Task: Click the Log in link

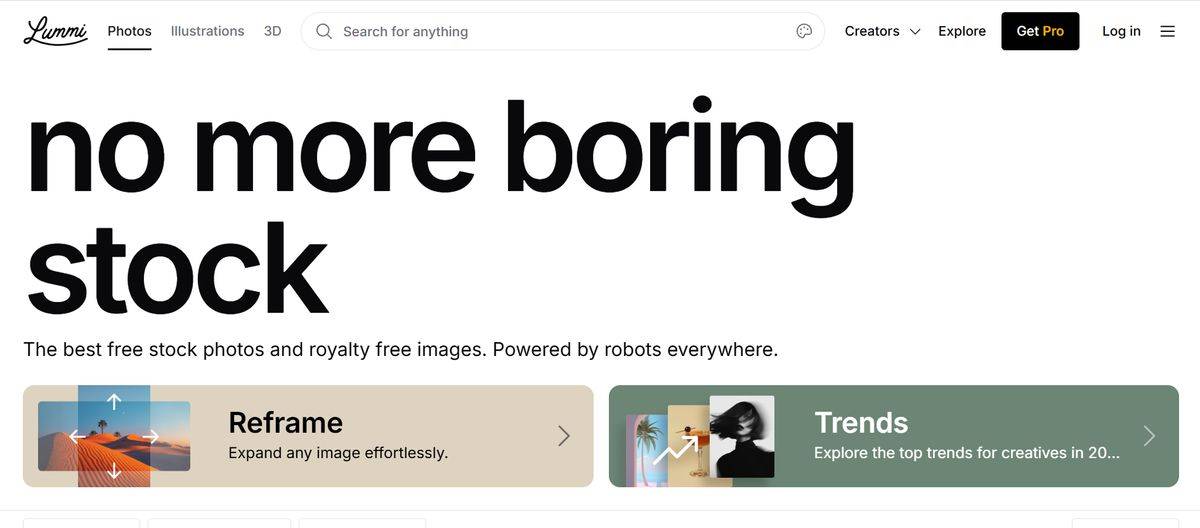Action: pos(1121,31)
